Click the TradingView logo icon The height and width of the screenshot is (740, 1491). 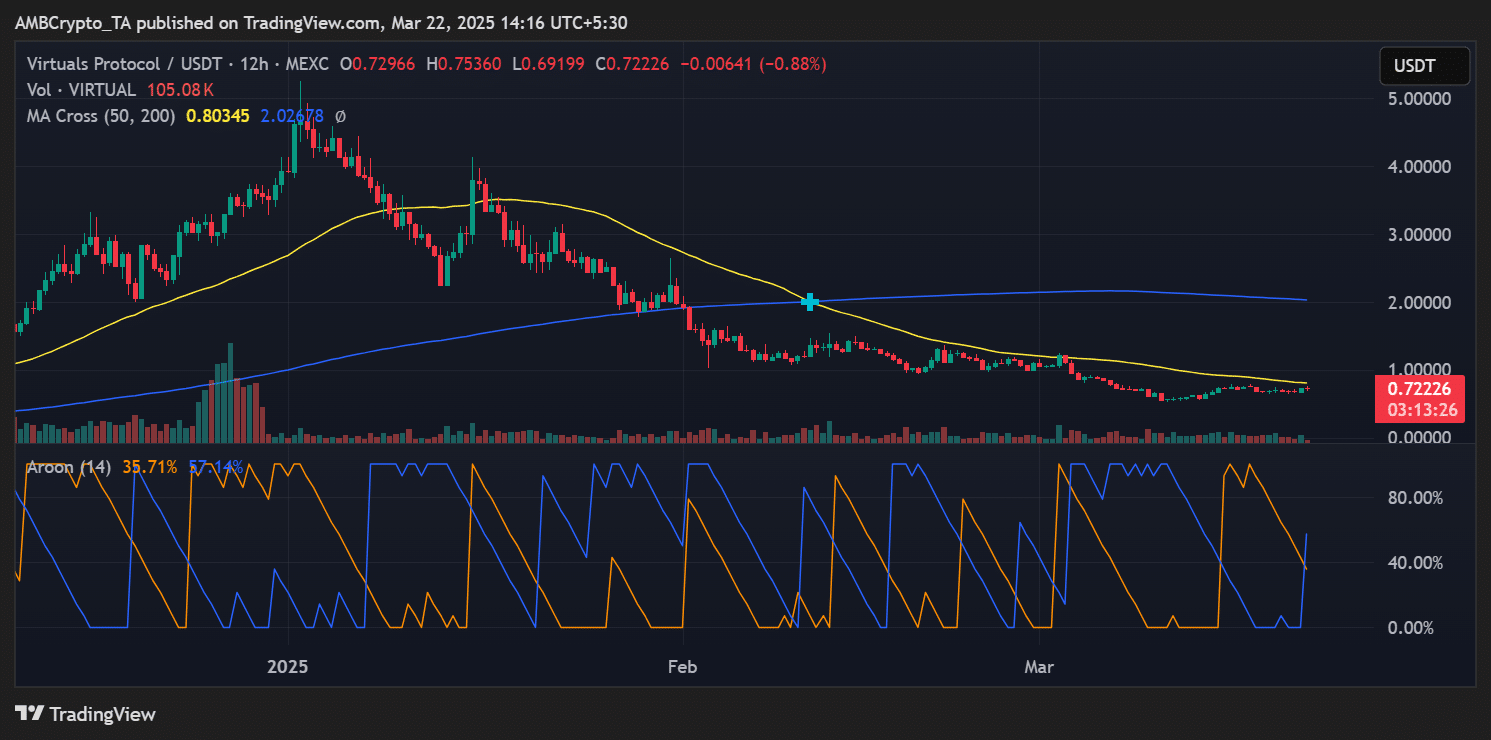(x=30, y=714)
